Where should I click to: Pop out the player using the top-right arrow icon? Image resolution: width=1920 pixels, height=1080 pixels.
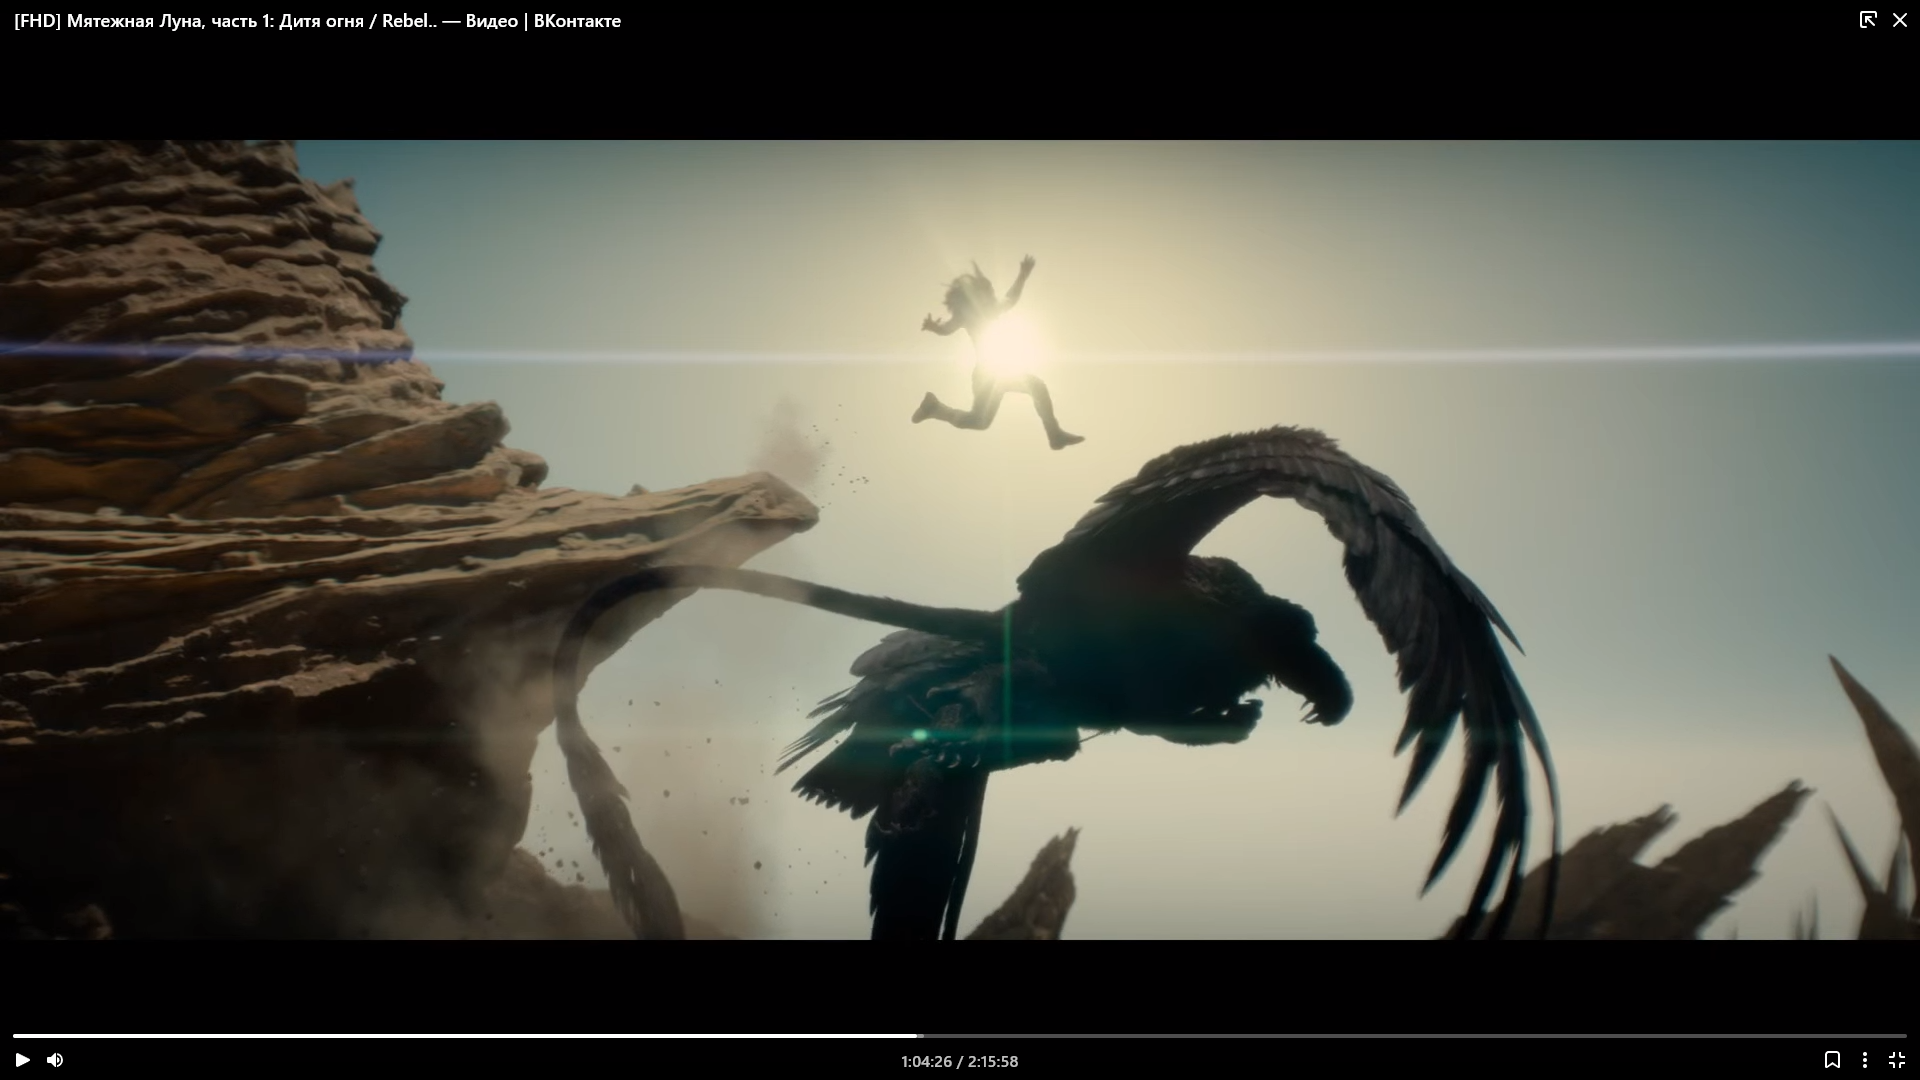point(1867,20)
